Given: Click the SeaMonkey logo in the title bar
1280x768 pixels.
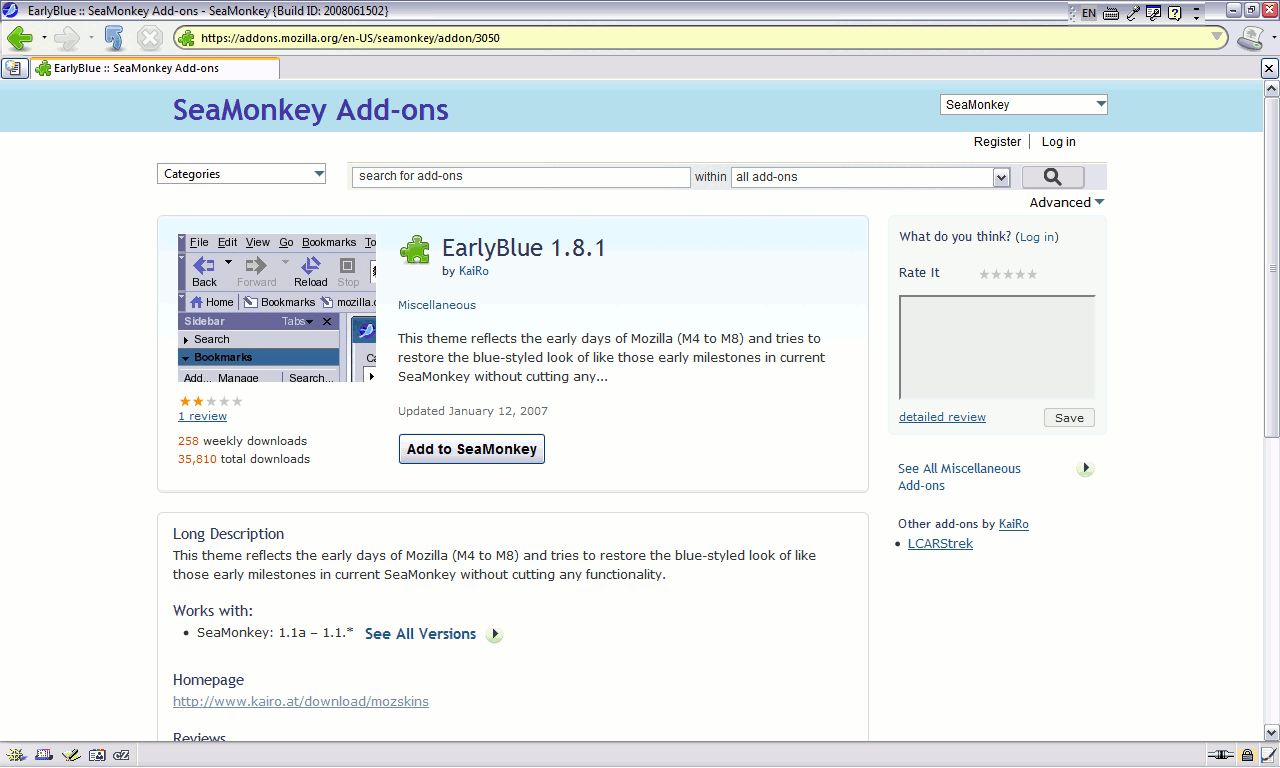Looking at the screenshot, I should pos(11,10).
